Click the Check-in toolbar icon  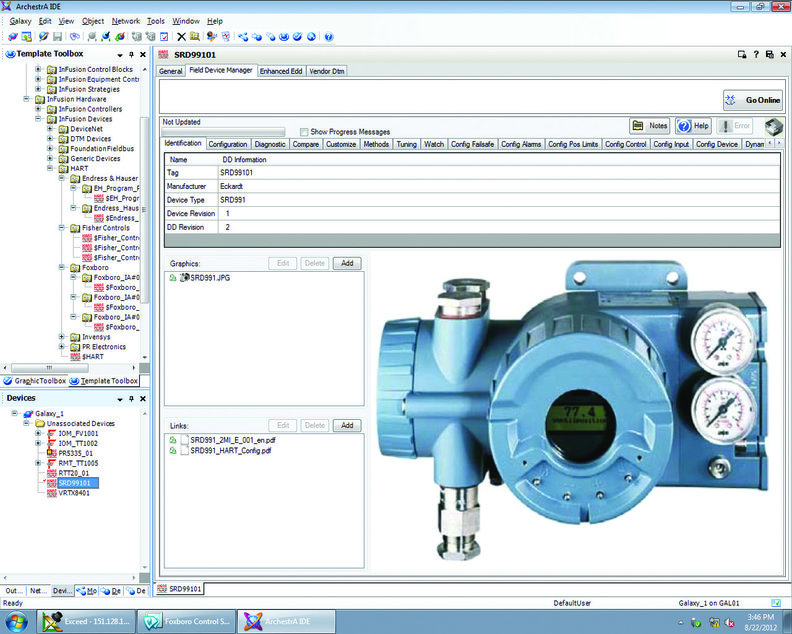[x=106, y=36]
